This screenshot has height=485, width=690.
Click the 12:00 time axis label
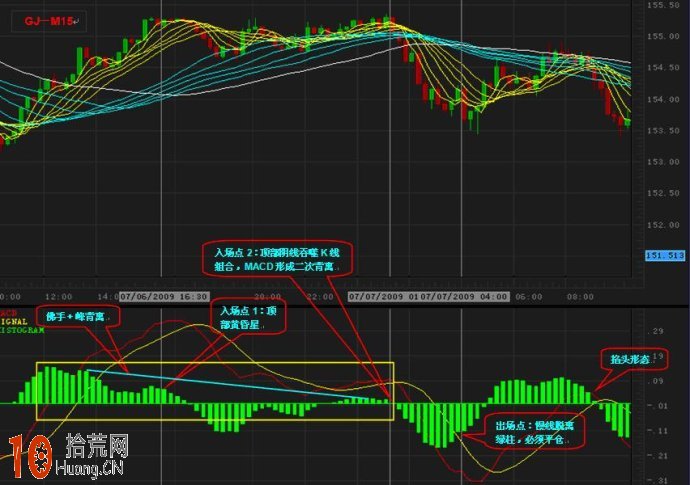point(59,297)
